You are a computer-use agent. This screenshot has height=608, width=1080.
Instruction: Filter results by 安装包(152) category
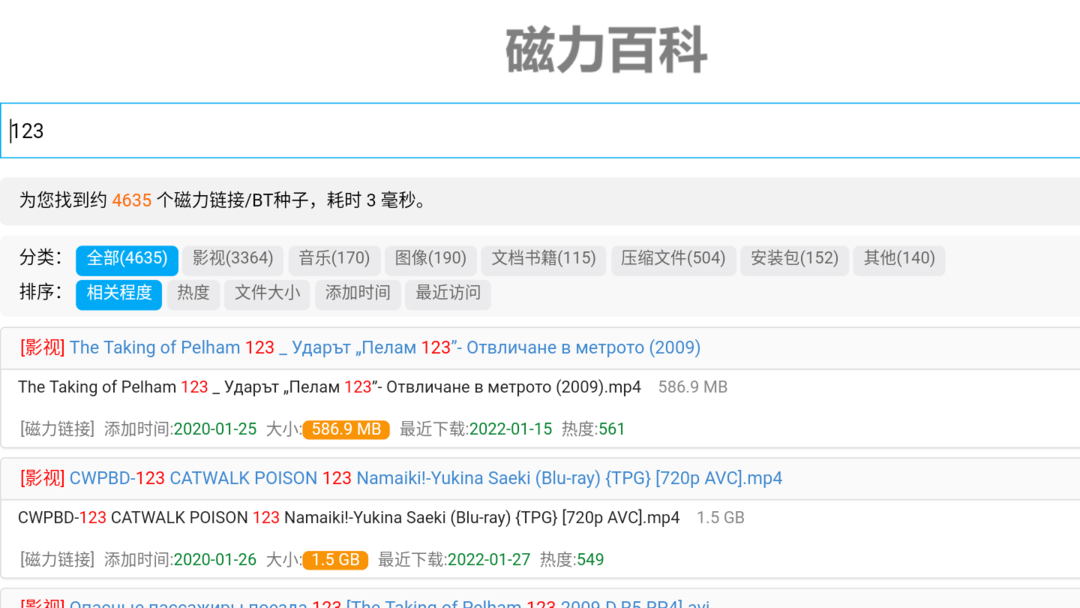click(794, 259)
